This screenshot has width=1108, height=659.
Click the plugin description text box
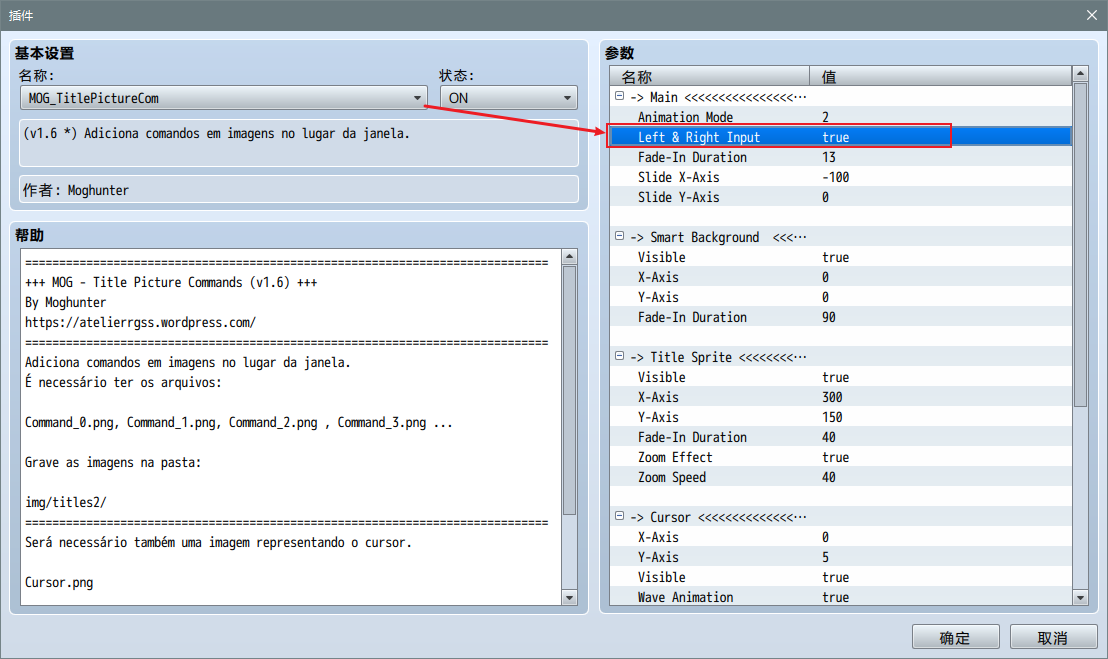click(x=299, y=143)
